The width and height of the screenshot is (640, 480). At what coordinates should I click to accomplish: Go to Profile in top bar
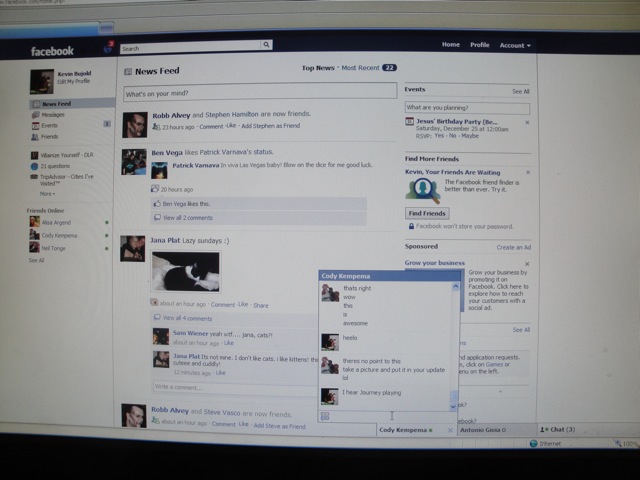(x=480, y=45)
